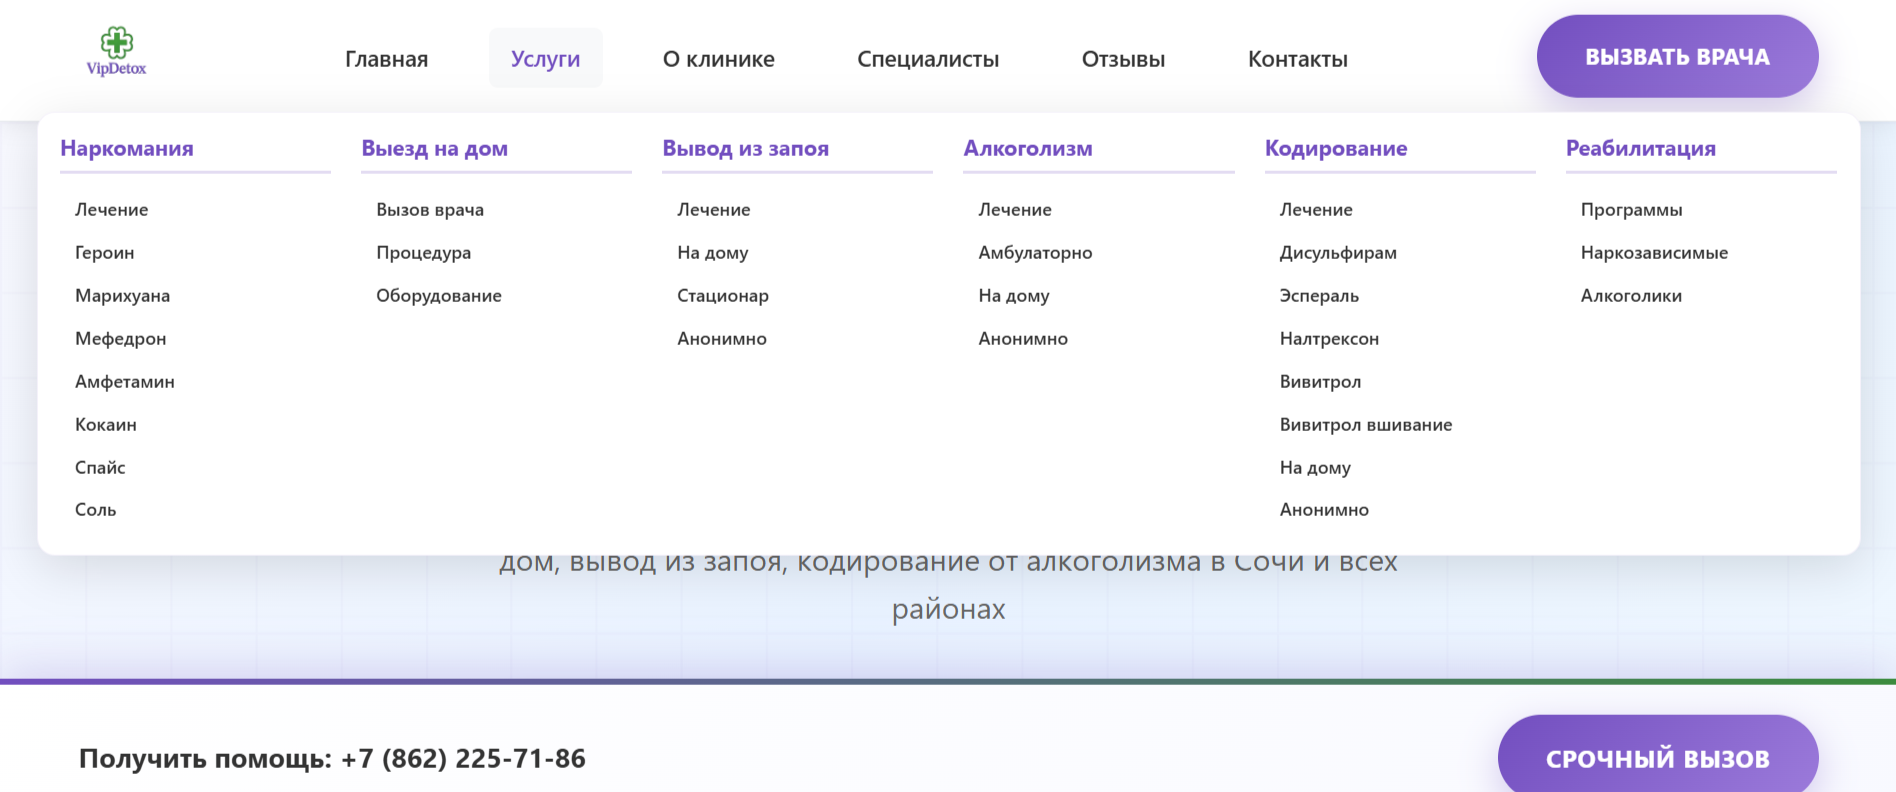This screenshot has height=792, width=1896.
Task: Click the ВЫЗВАТЬ ВРАЧА button
Action: pyautogui.click(x=1677, y=57)
